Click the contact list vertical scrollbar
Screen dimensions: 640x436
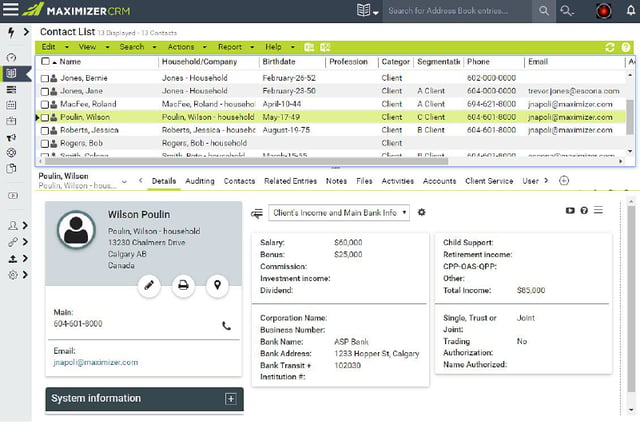pyautogui.click(x=630, y=117)
